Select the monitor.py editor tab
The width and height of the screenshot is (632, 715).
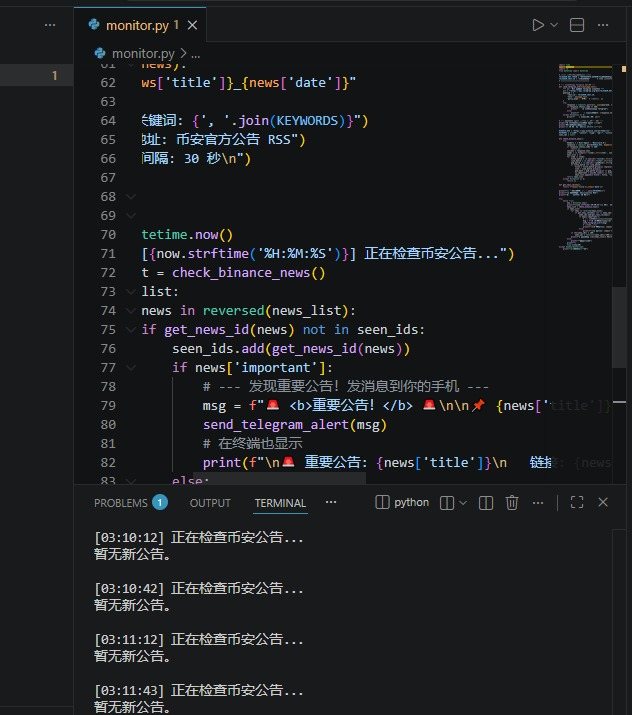(x=142, y=25)
